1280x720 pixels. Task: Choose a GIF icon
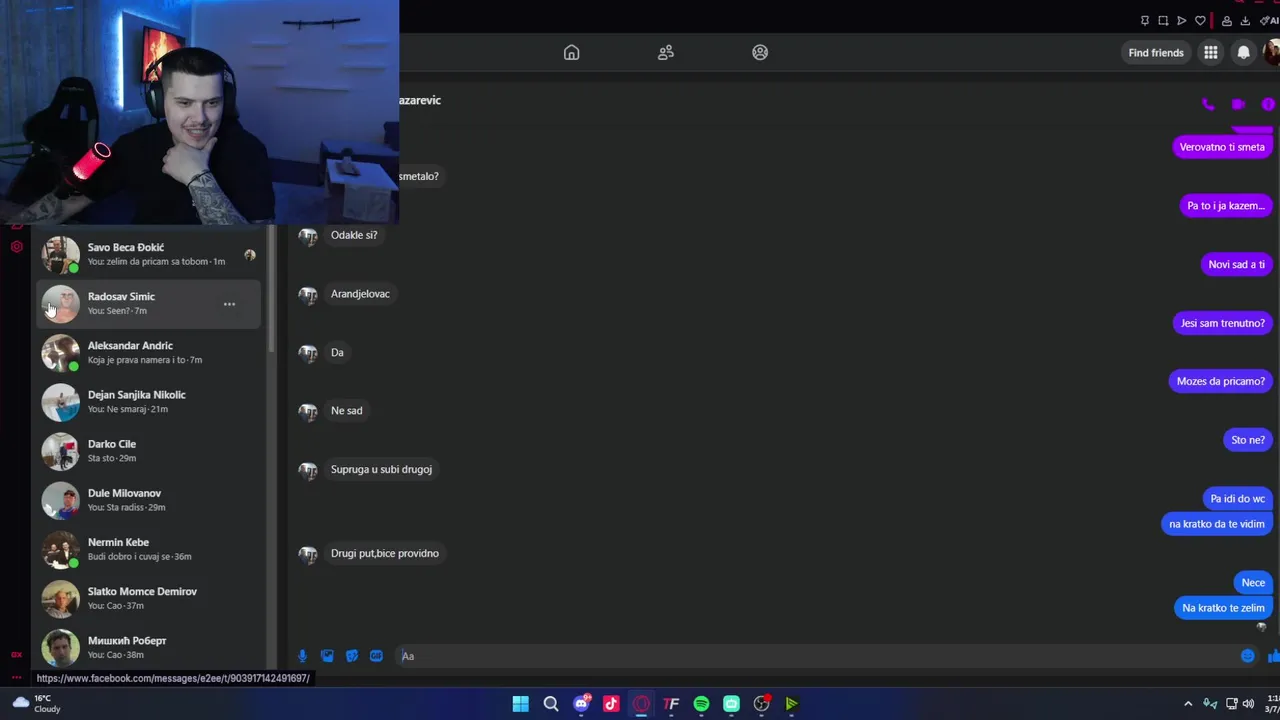(376, 656)
